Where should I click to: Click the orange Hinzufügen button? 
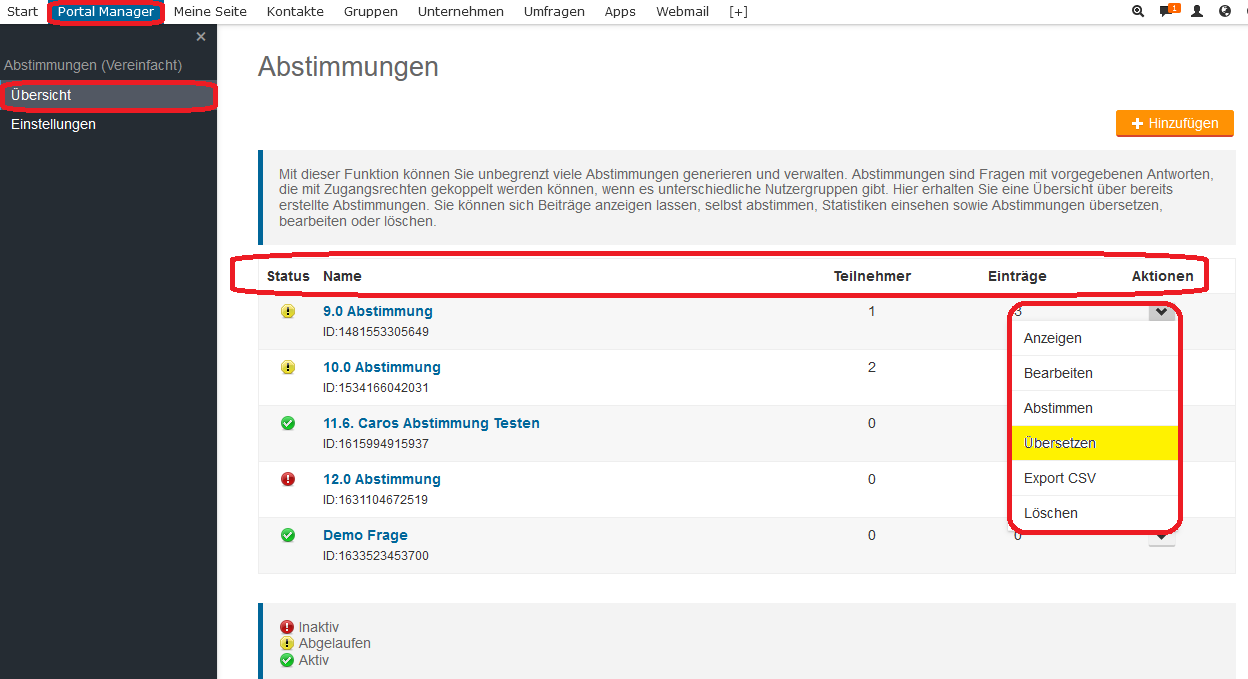tap(1175, 123)
